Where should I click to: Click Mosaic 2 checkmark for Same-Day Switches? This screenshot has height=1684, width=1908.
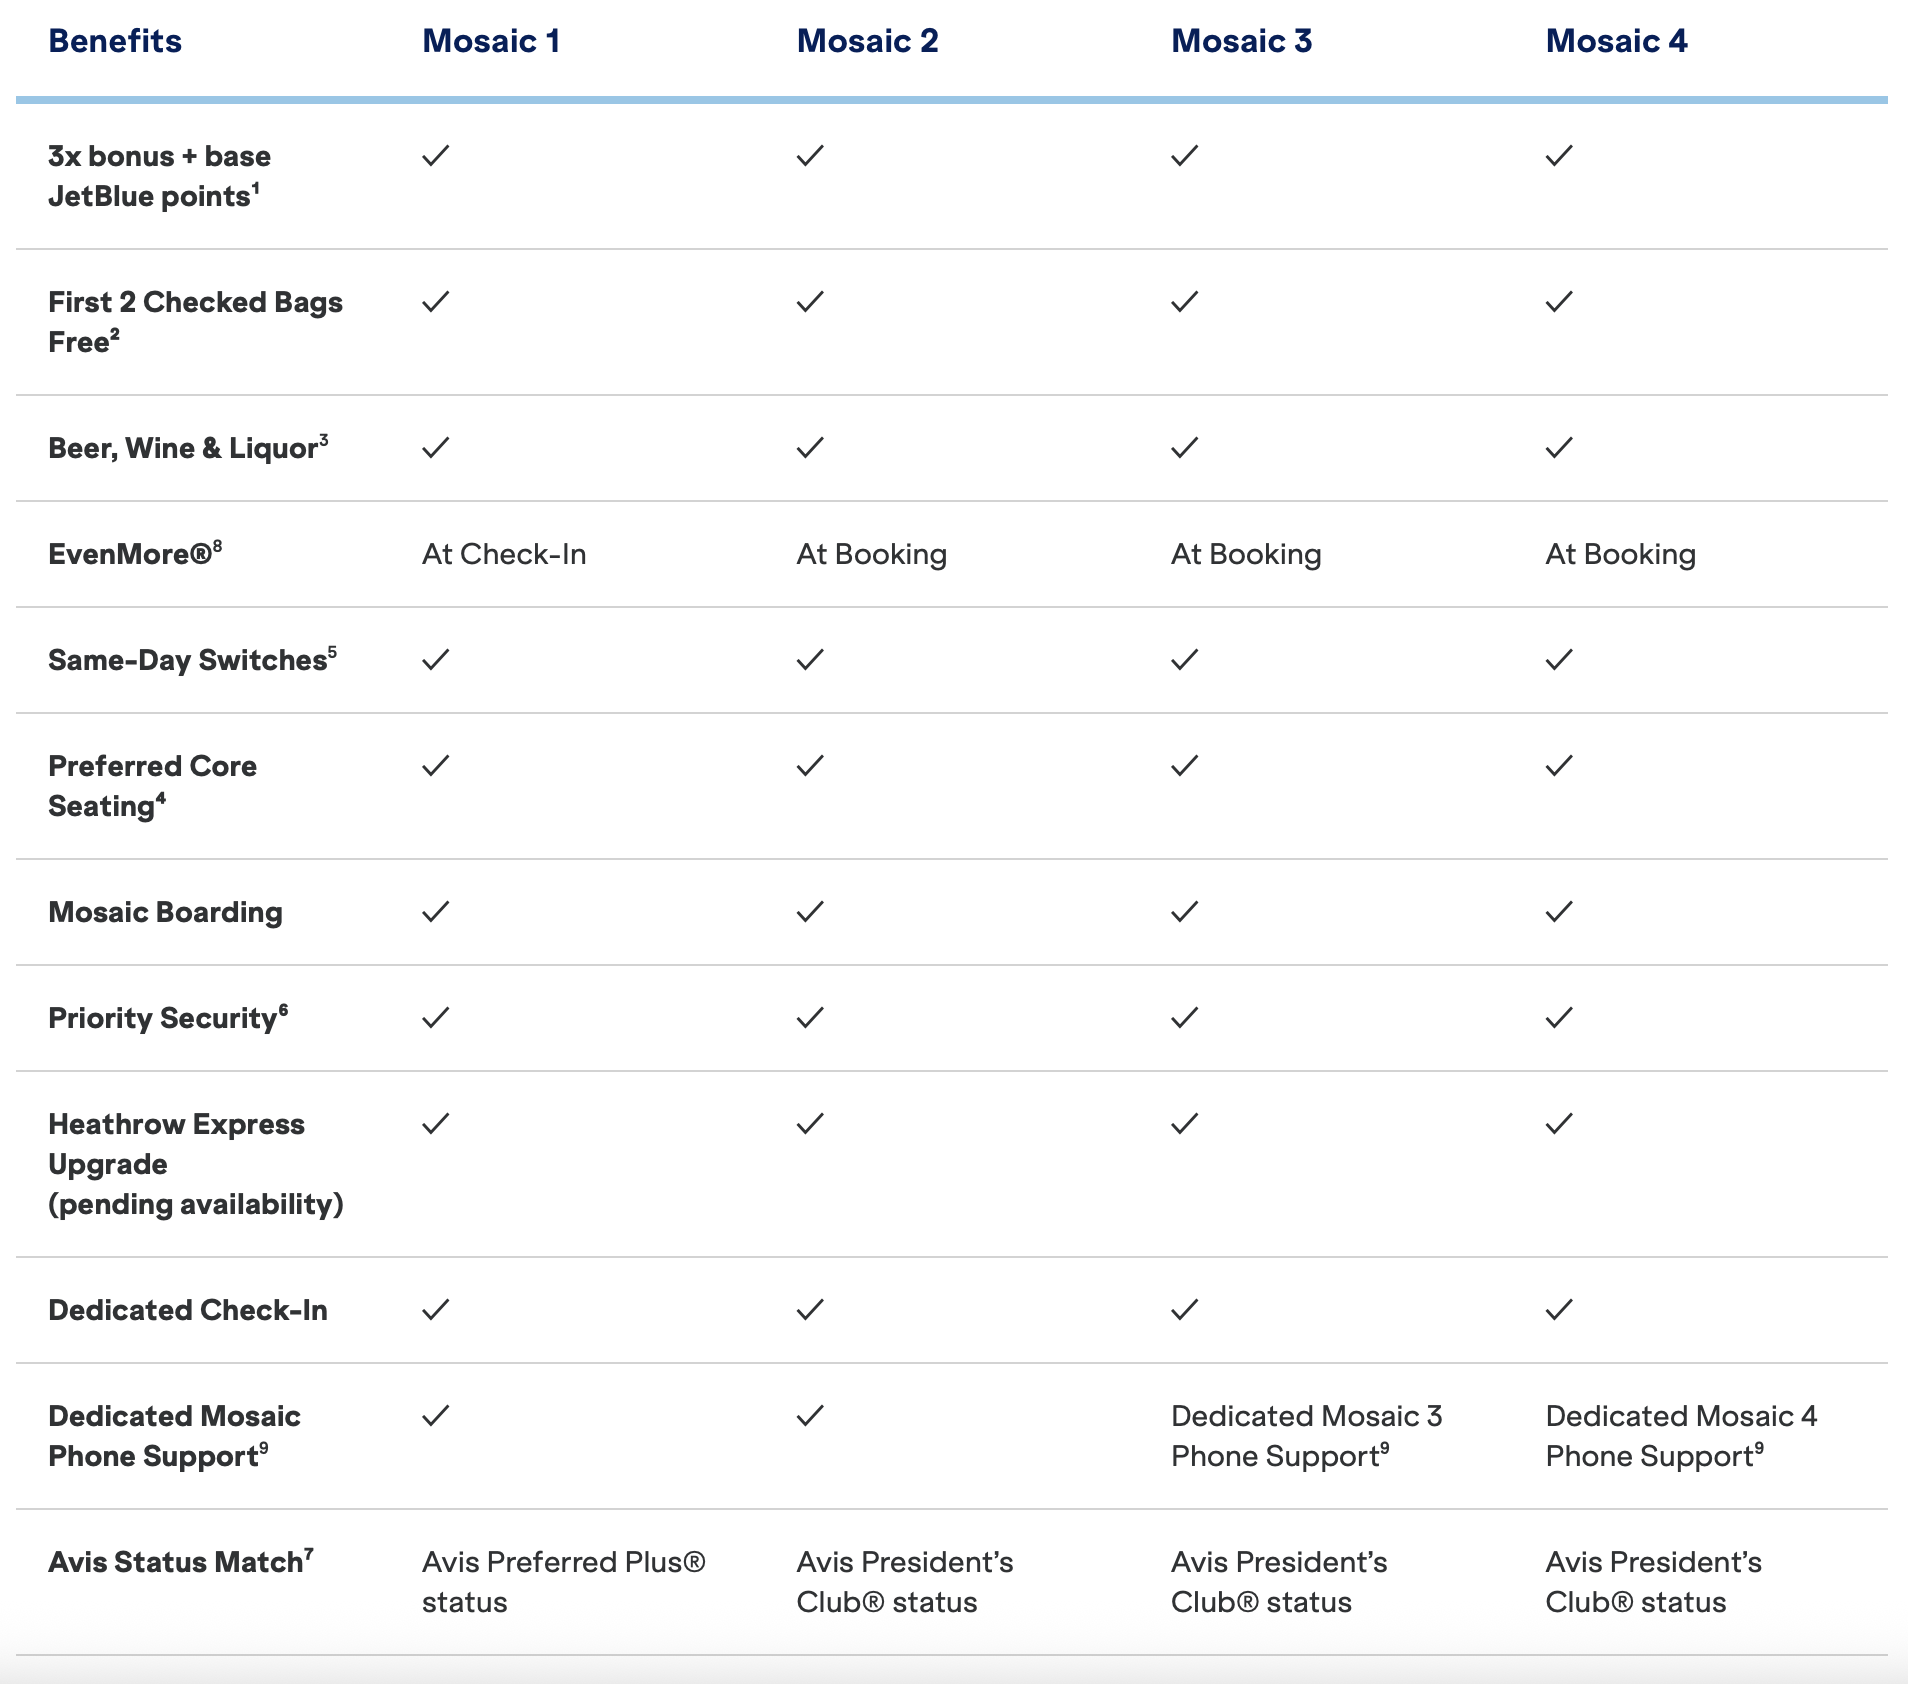pos(810,660)
